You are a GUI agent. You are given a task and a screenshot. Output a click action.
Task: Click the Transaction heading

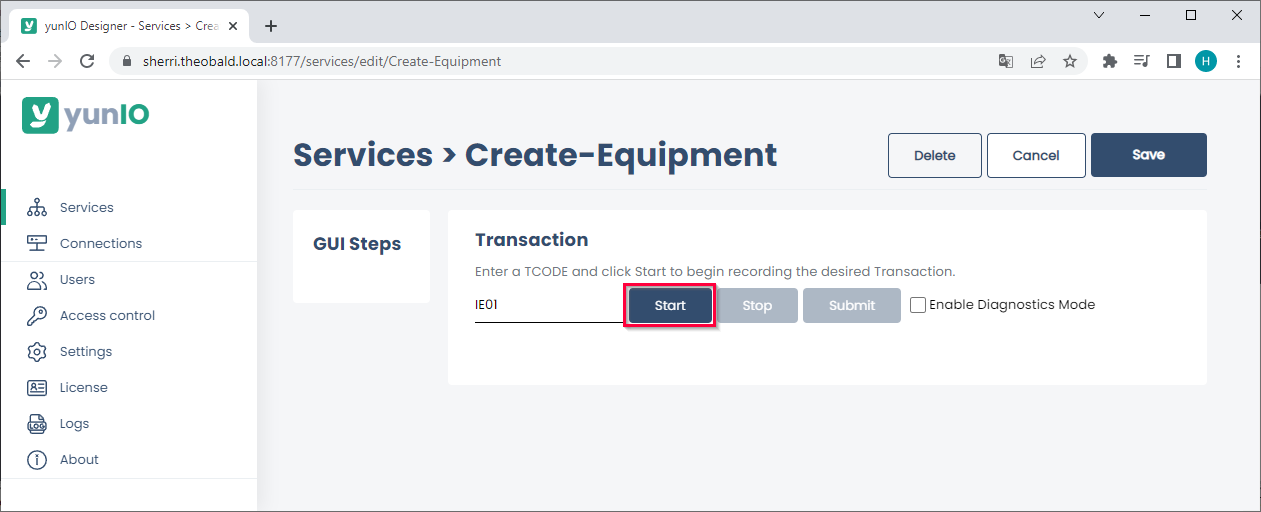click(531, 240)
